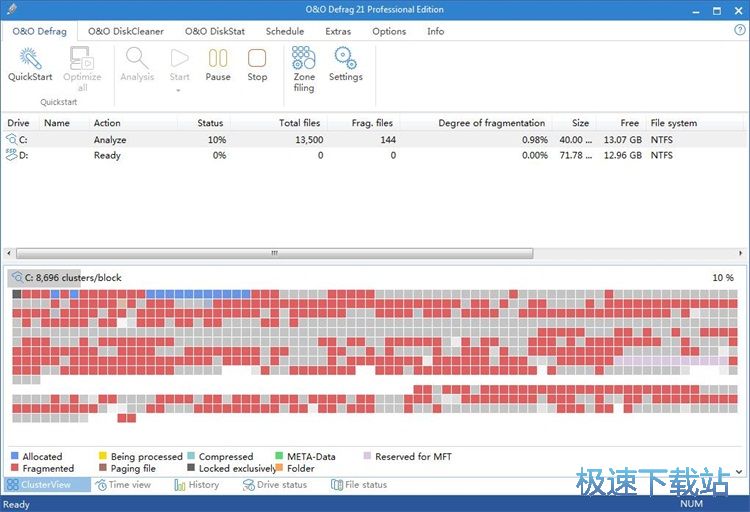Click the red Fragmented legend swatch
750x512 pixels.
[x=14, y=467]
